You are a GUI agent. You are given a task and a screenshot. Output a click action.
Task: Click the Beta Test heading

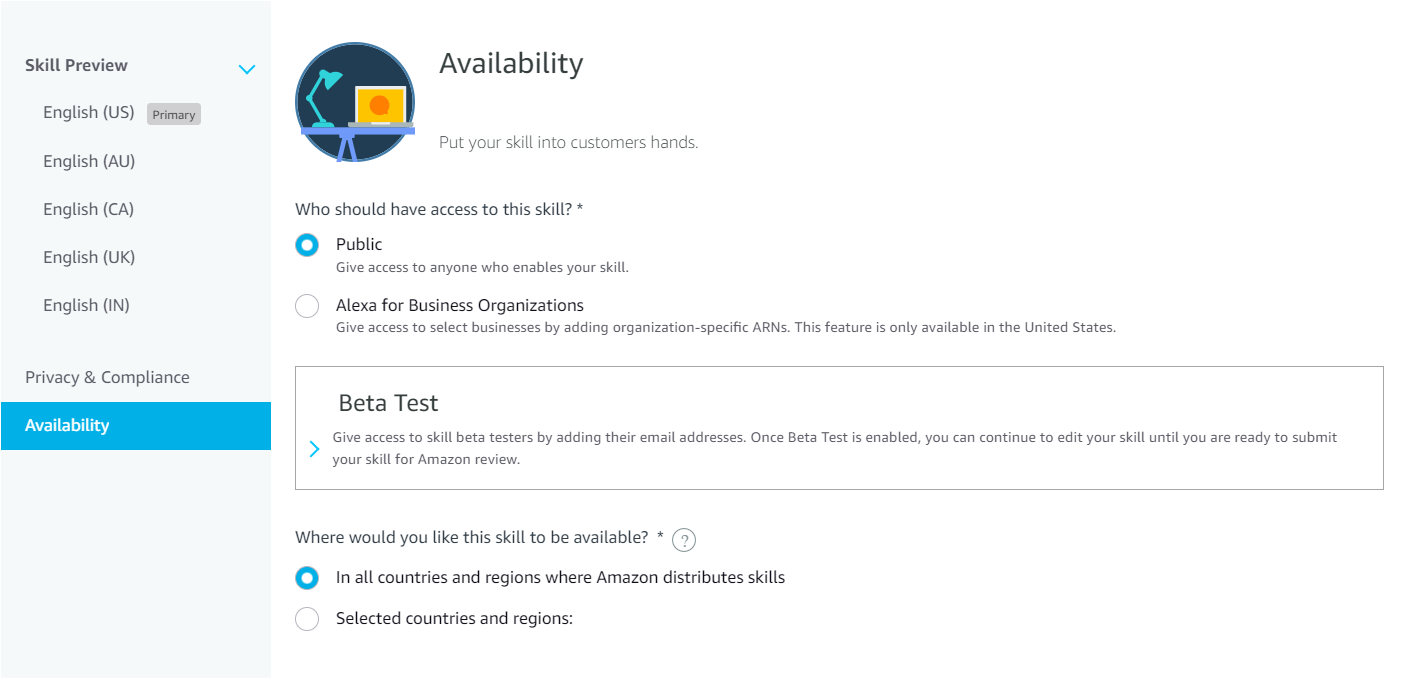pos(389,402)
